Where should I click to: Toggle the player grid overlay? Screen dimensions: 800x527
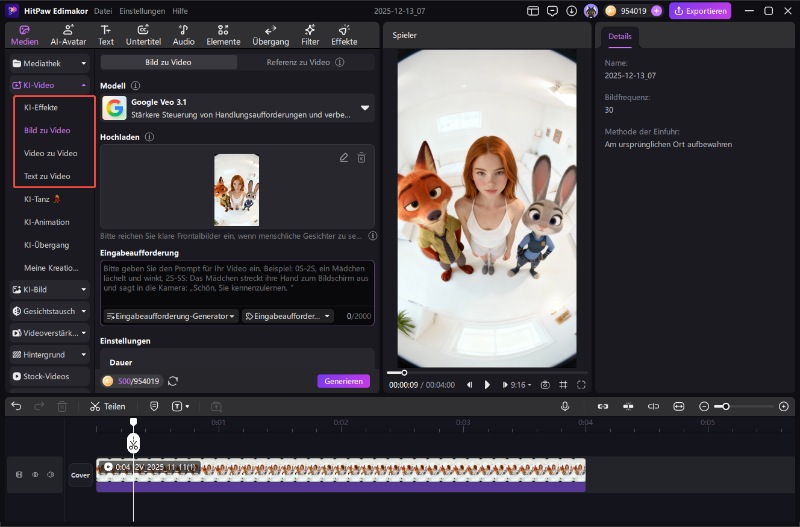coord(563,385)
